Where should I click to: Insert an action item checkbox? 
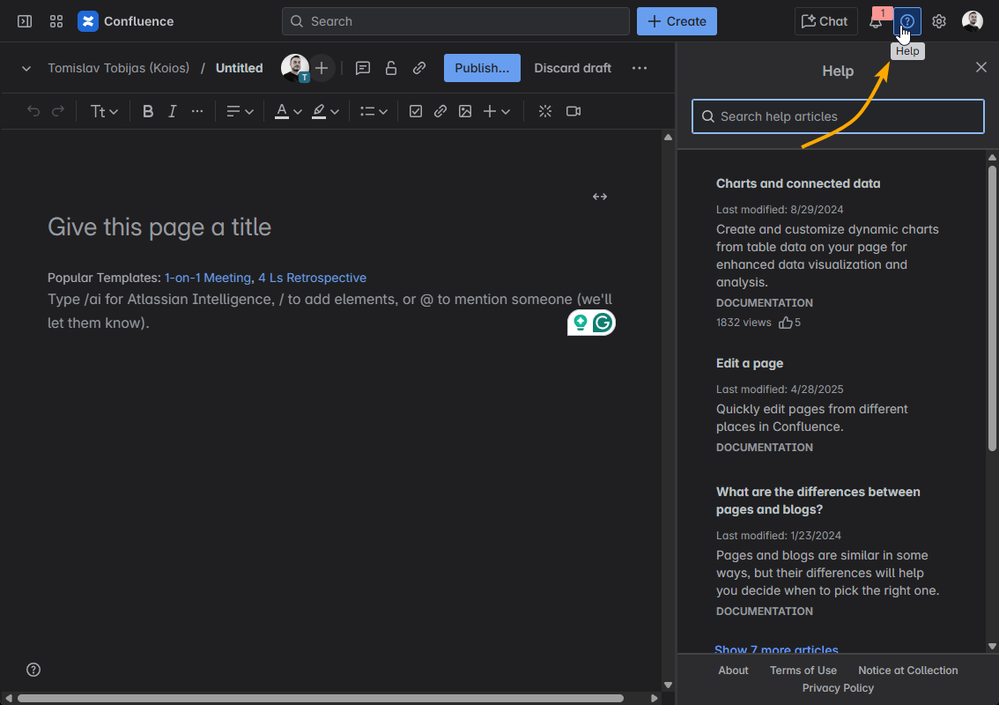(x=415, y=111)
